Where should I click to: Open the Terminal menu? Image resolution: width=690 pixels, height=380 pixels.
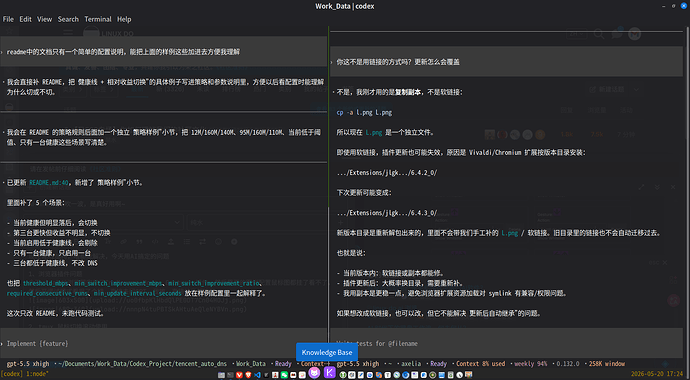pos(98,19)
